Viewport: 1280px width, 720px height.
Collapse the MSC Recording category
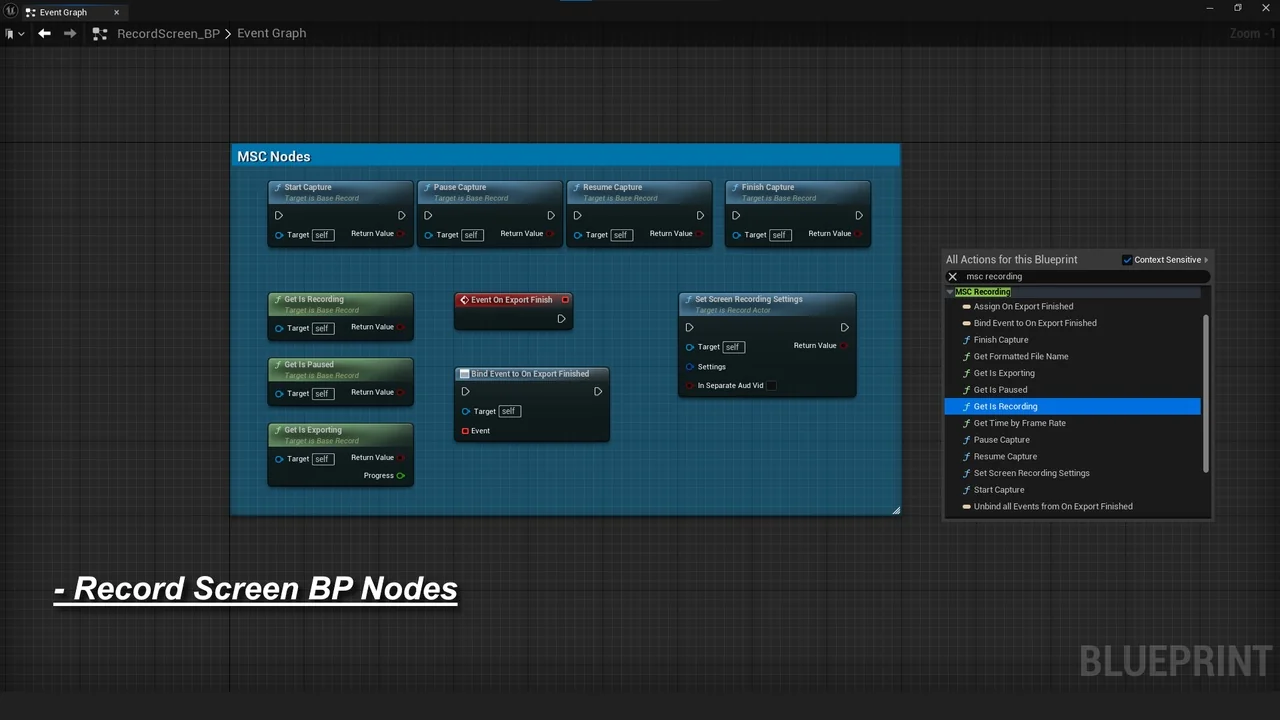[x=950, y=292]
